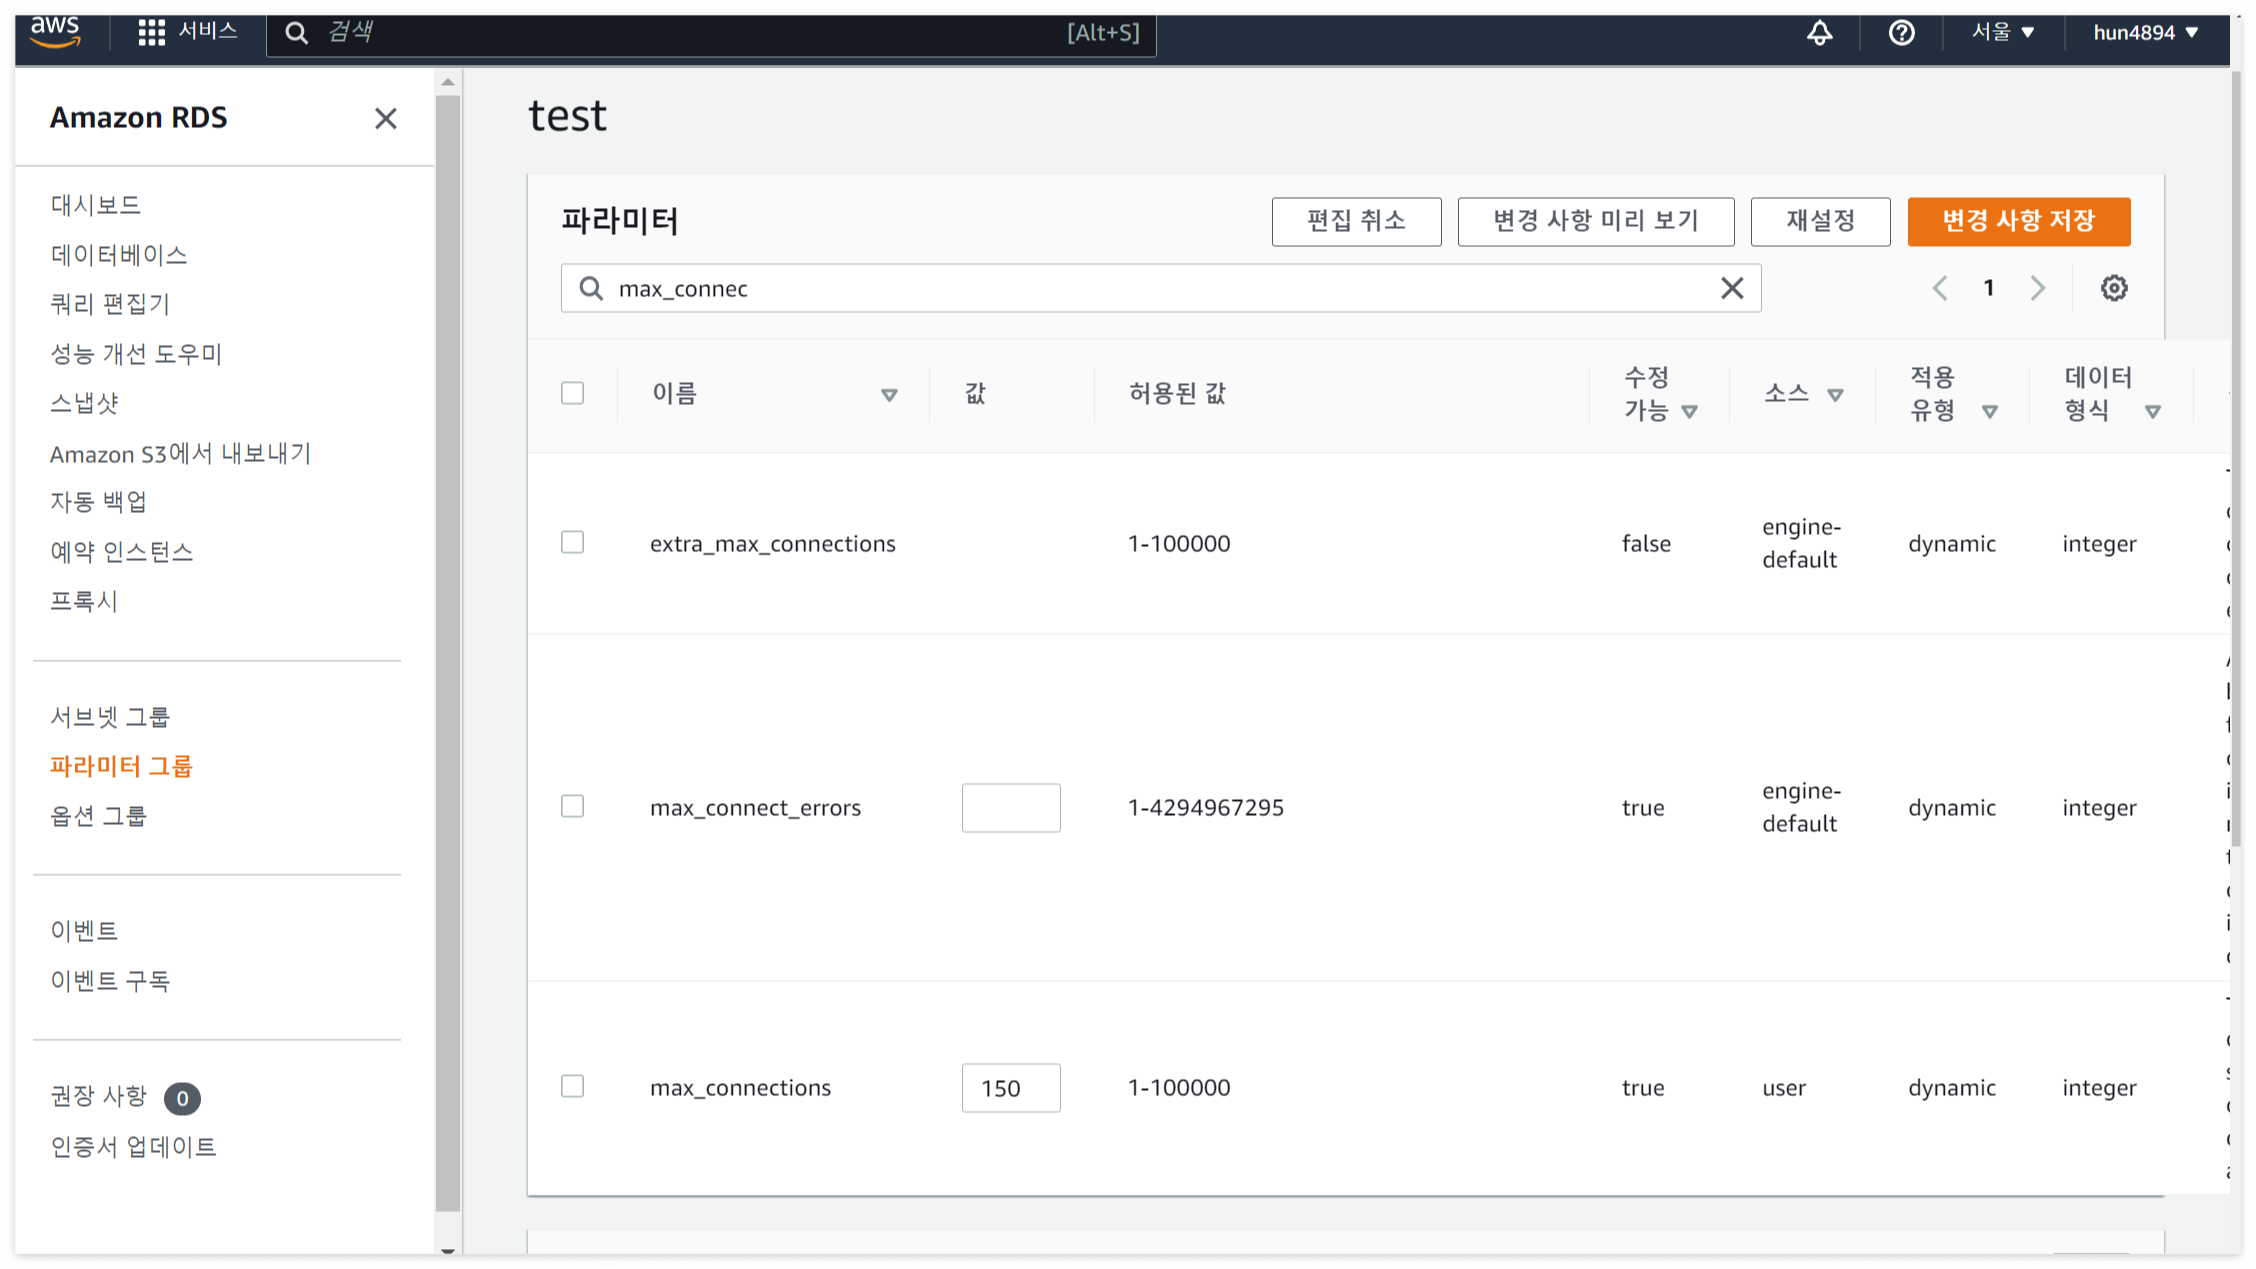Open the help question mark icon
This screenshot has width=2256, height=1269.
click(x=1901, y=32)
